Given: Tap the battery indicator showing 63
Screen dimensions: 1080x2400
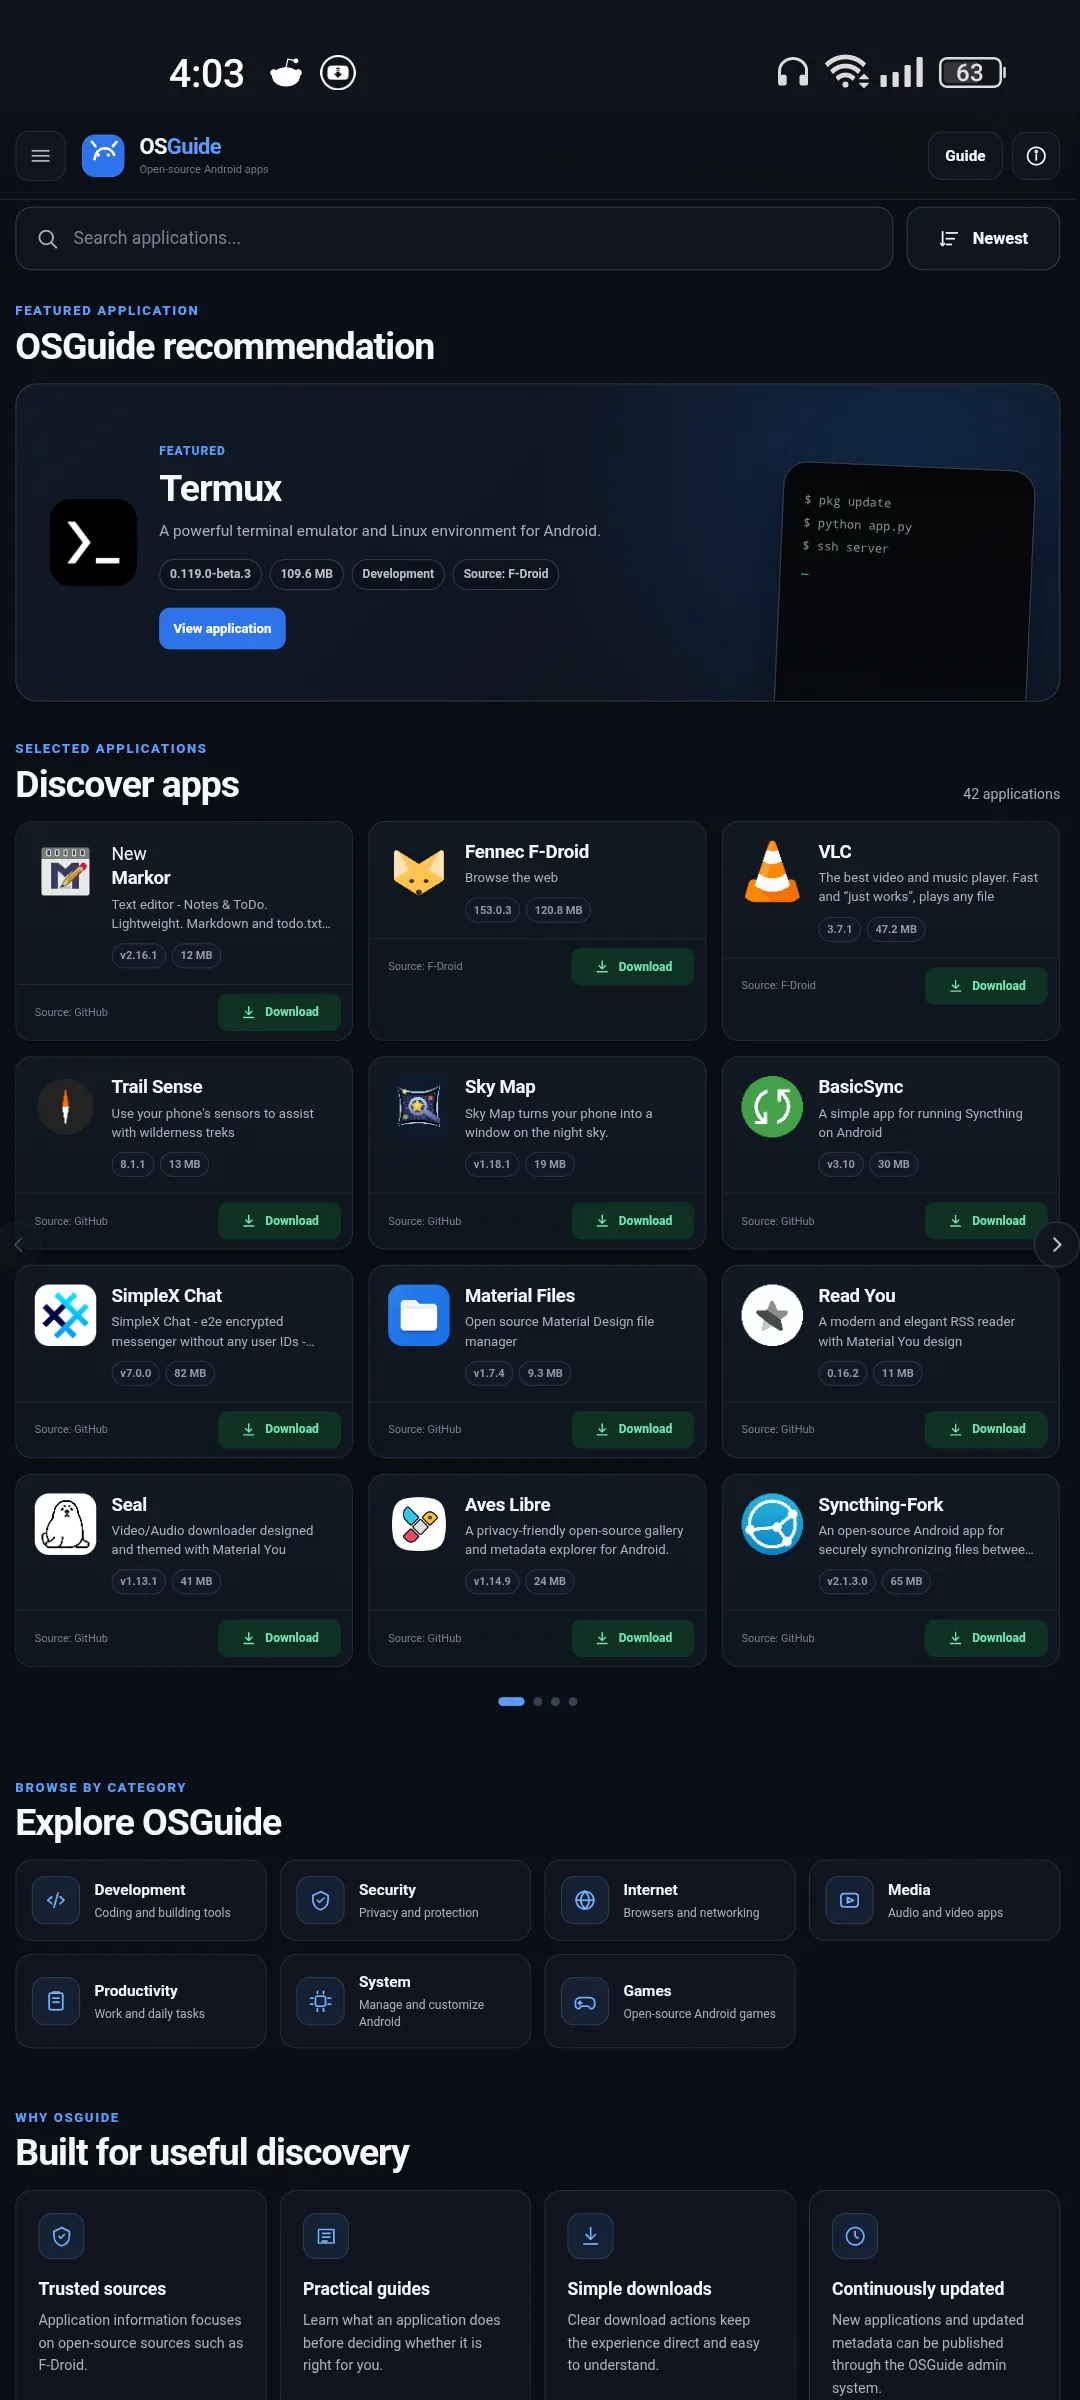Looking at the screenshot, I should [x=972, y=72].
